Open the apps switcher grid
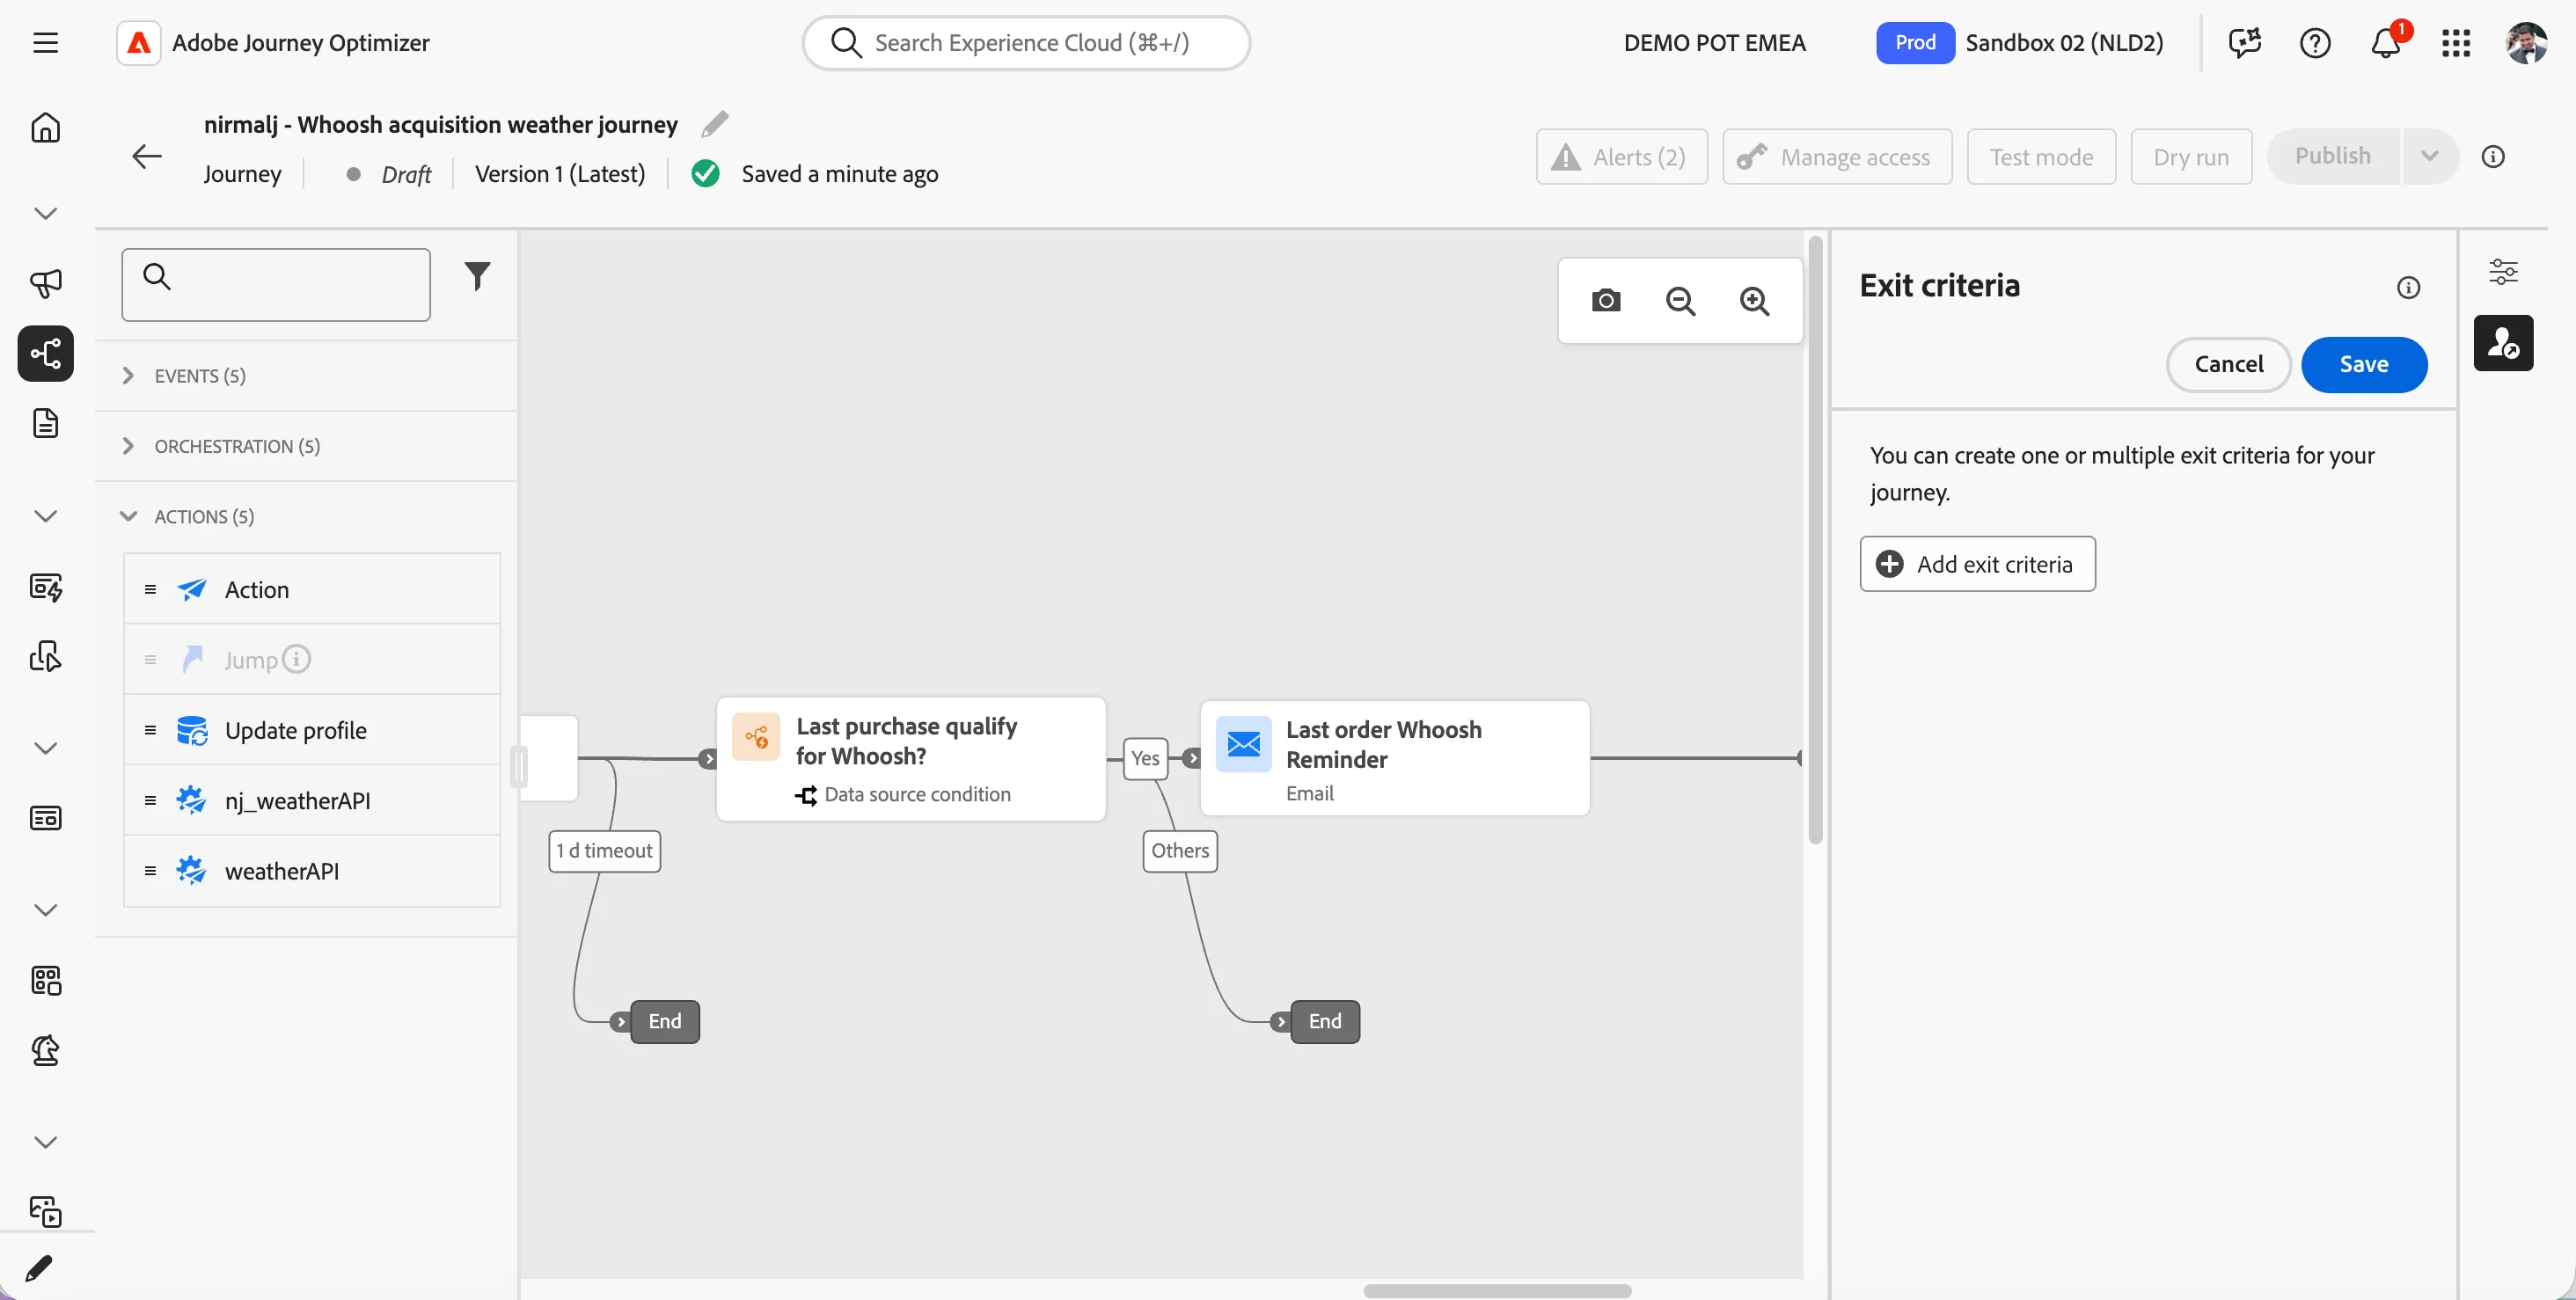Image resolution: width=2576 pixels, height=1300 pixels. click(x=2456, y=42)
